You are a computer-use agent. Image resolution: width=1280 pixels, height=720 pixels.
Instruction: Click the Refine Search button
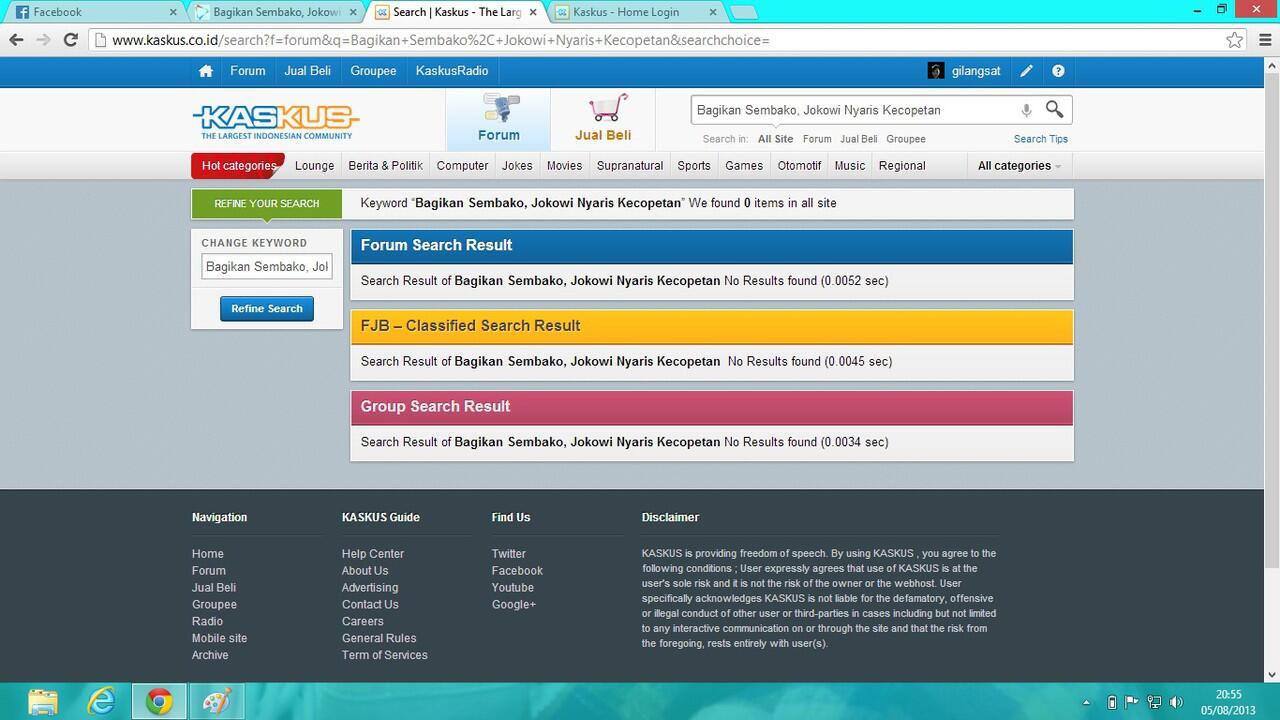(x=267, y=309)
